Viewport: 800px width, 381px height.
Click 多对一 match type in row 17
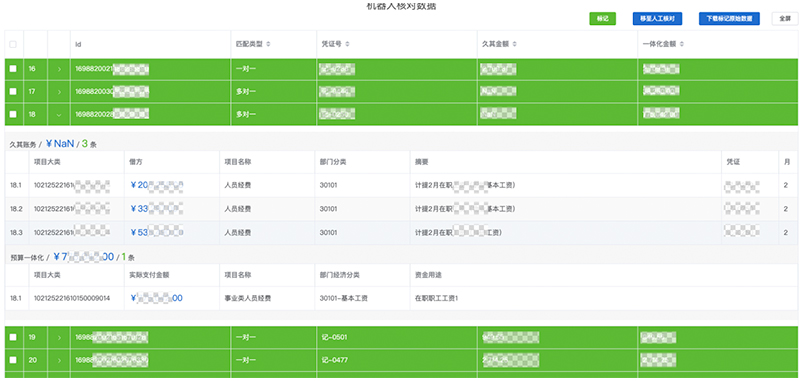point(246,92)
